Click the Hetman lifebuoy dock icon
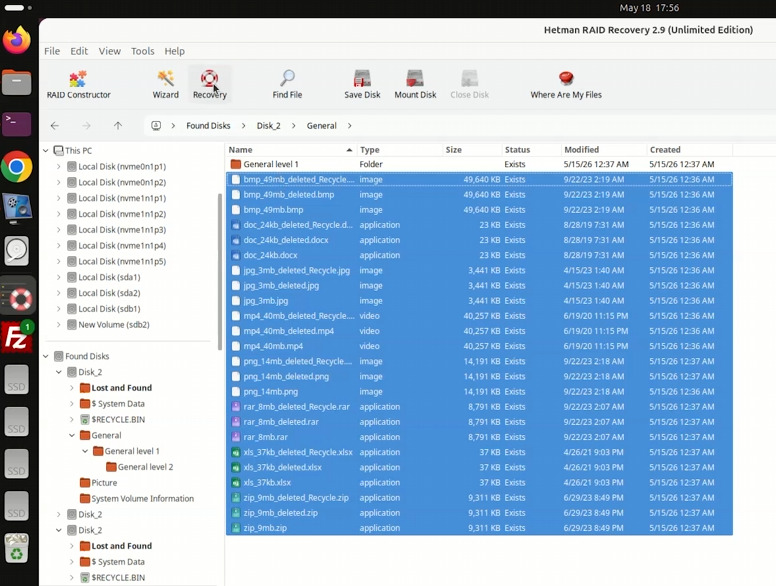Image resolution: width=776 pixels, height=586 pixels. tap(18, 296)
